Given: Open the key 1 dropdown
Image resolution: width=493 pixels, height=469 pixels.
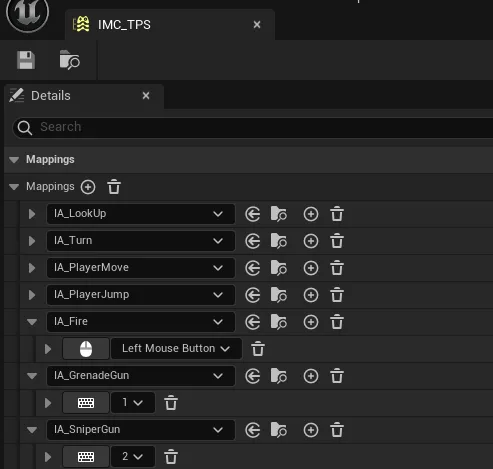Looking at the screenshot, I should click(133, 403).
